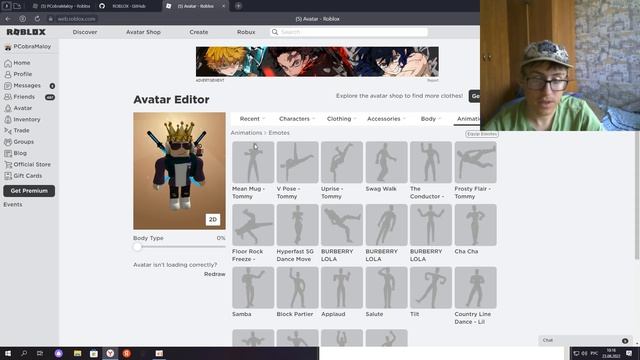The width and height of the screenshot is (640, 360).
Task: Reload the page with refresh icon
Action: [x=37, y=19]
